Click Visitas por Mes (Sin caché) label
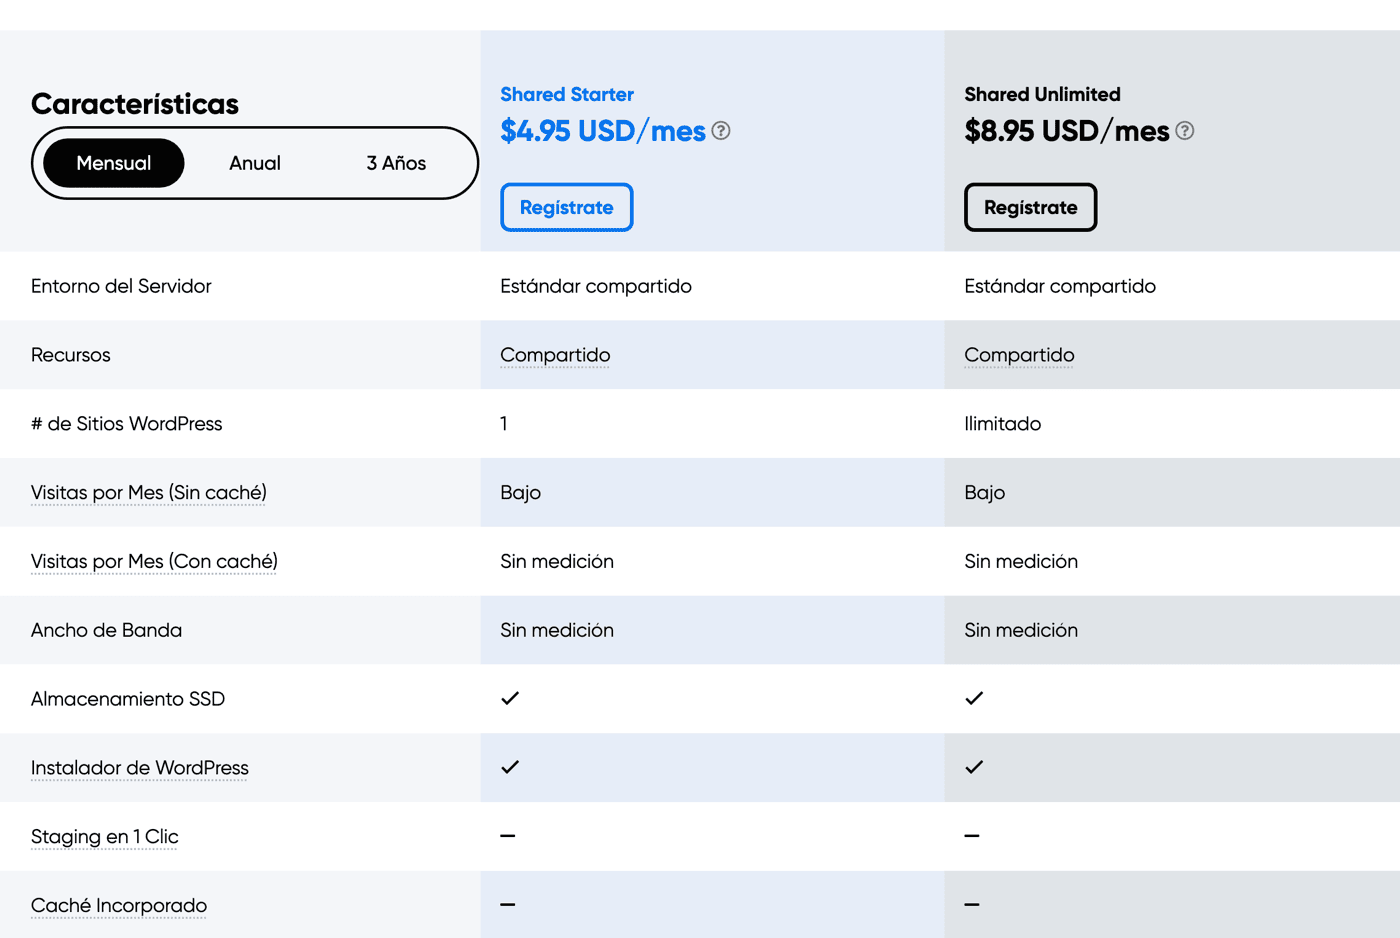1400x938 pixels. pyautogui.click(x=149, y=492)
